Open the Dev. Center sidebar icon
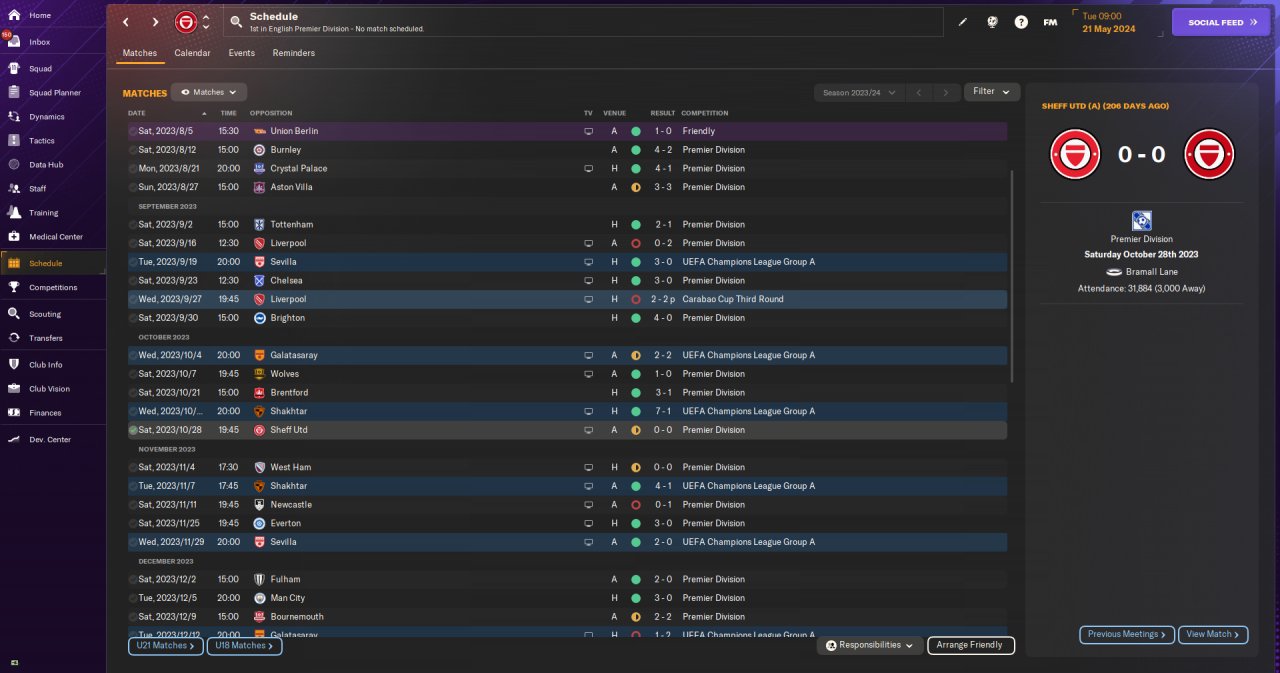Image resolution: width=1280 pixels, height=673 pixels. [14, 439]
